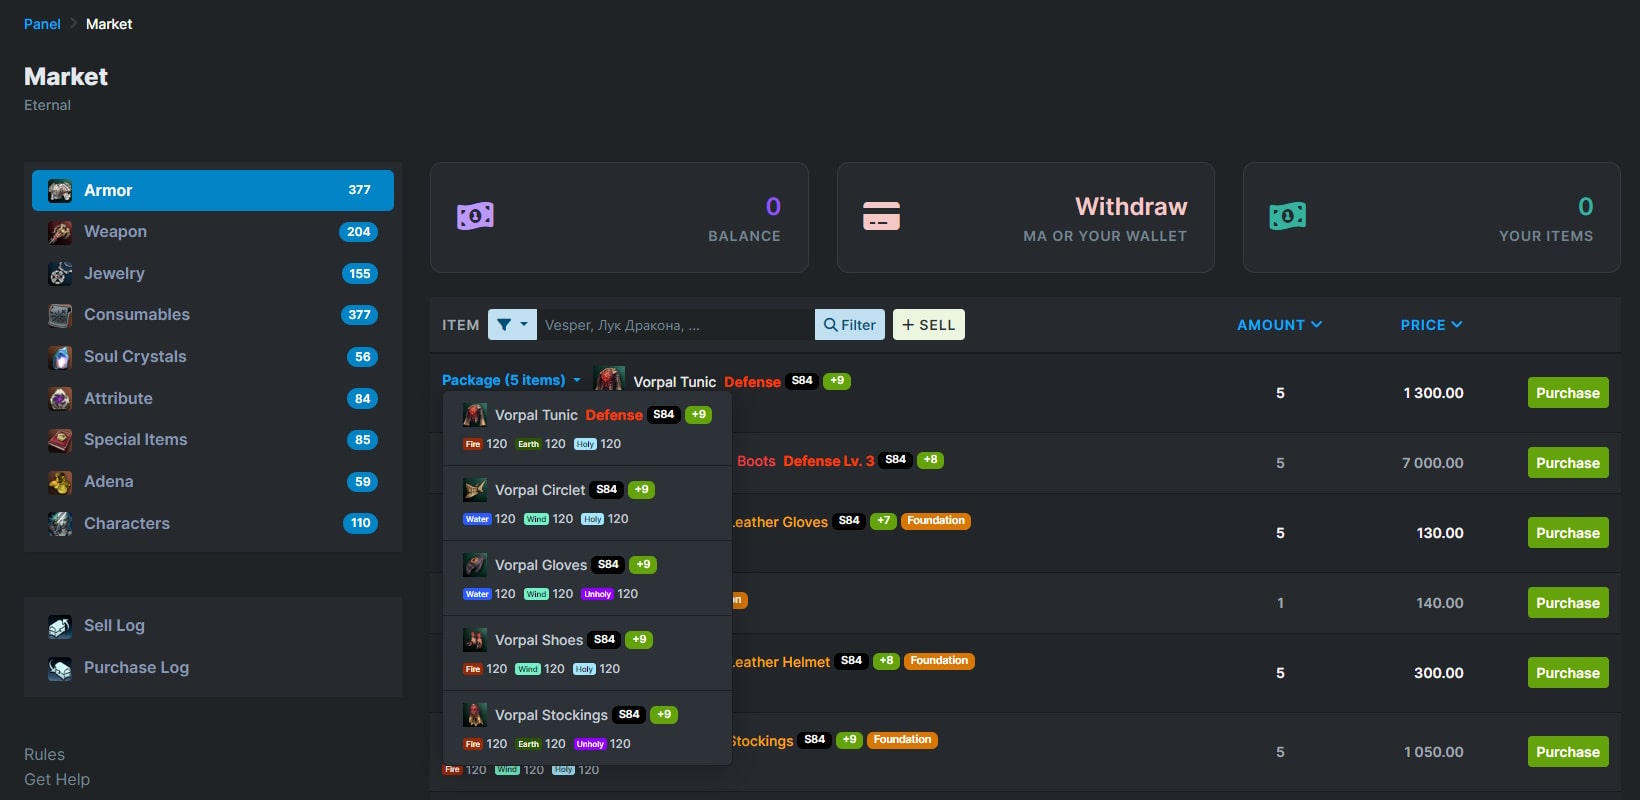Click the purple Balance money icon
1640x800 pixels.
coord(475,216)
